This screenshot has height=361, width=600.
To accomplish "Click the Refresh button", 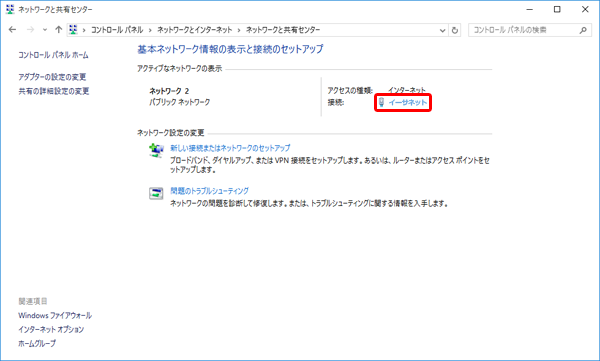I will click(x=455, y=30).
